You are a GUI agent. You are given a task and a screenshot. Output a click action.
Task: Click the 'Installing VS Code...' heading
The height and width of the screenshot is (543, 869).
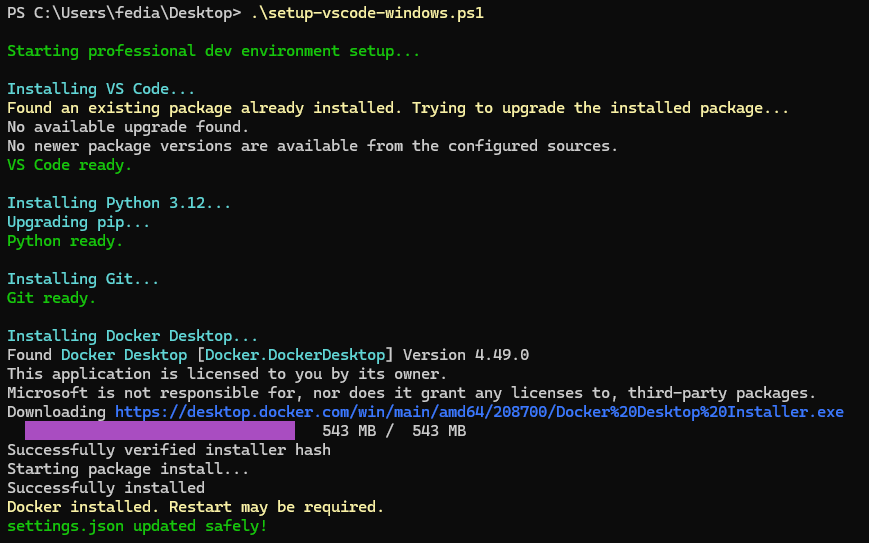pyautogui.click(x=101, y=89)
